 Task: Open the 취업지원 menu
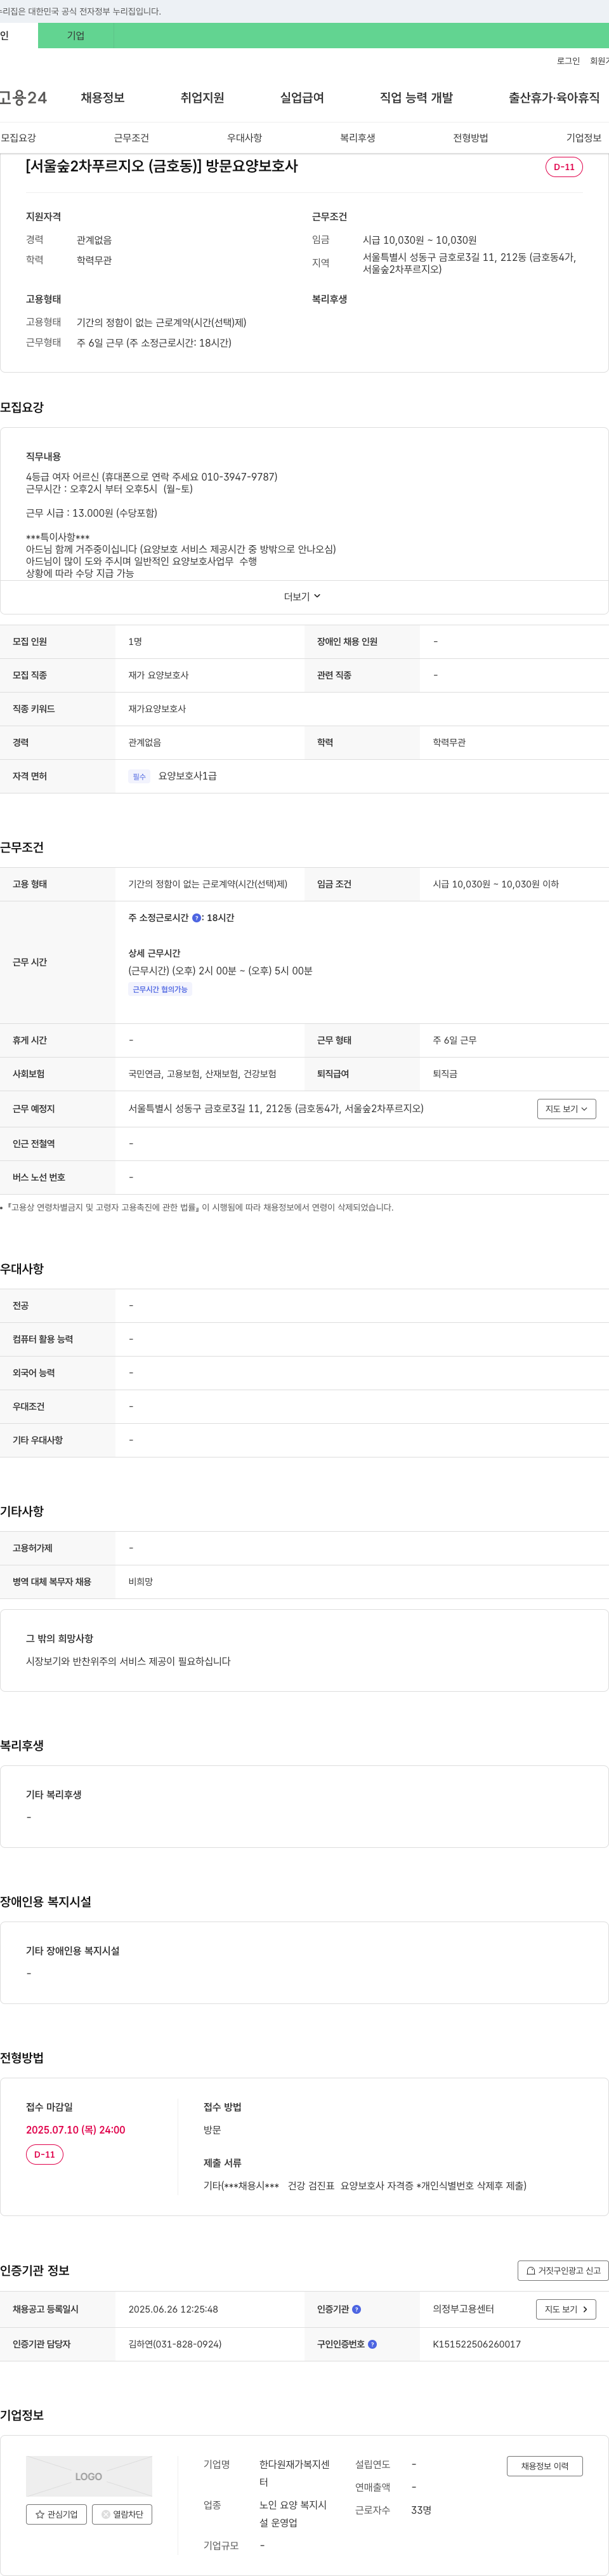click(202, 98)
